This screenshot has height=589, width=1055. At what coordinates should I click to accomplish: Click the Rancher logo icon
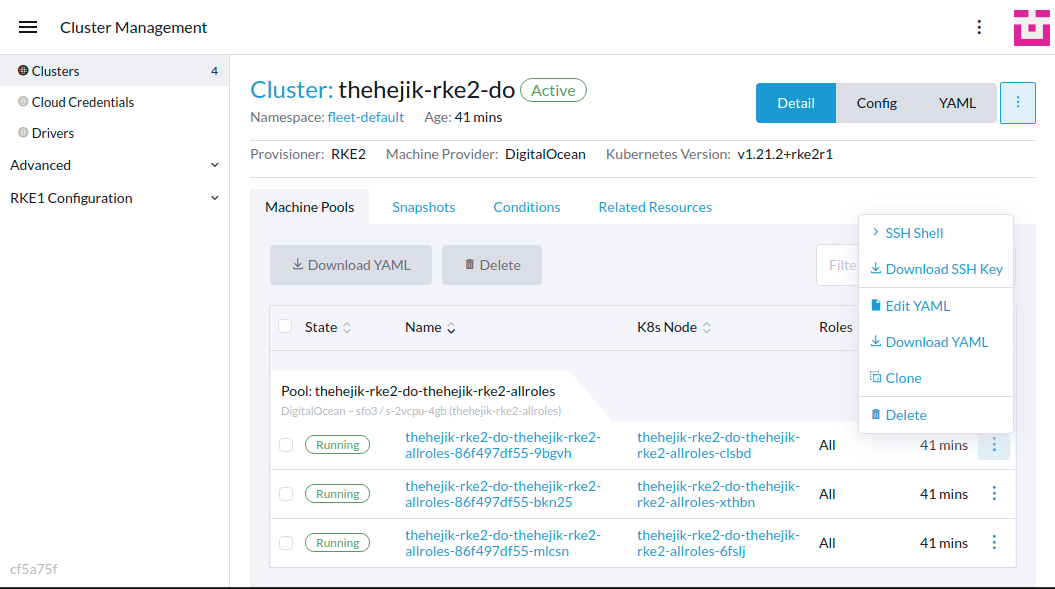(1032, 27)
